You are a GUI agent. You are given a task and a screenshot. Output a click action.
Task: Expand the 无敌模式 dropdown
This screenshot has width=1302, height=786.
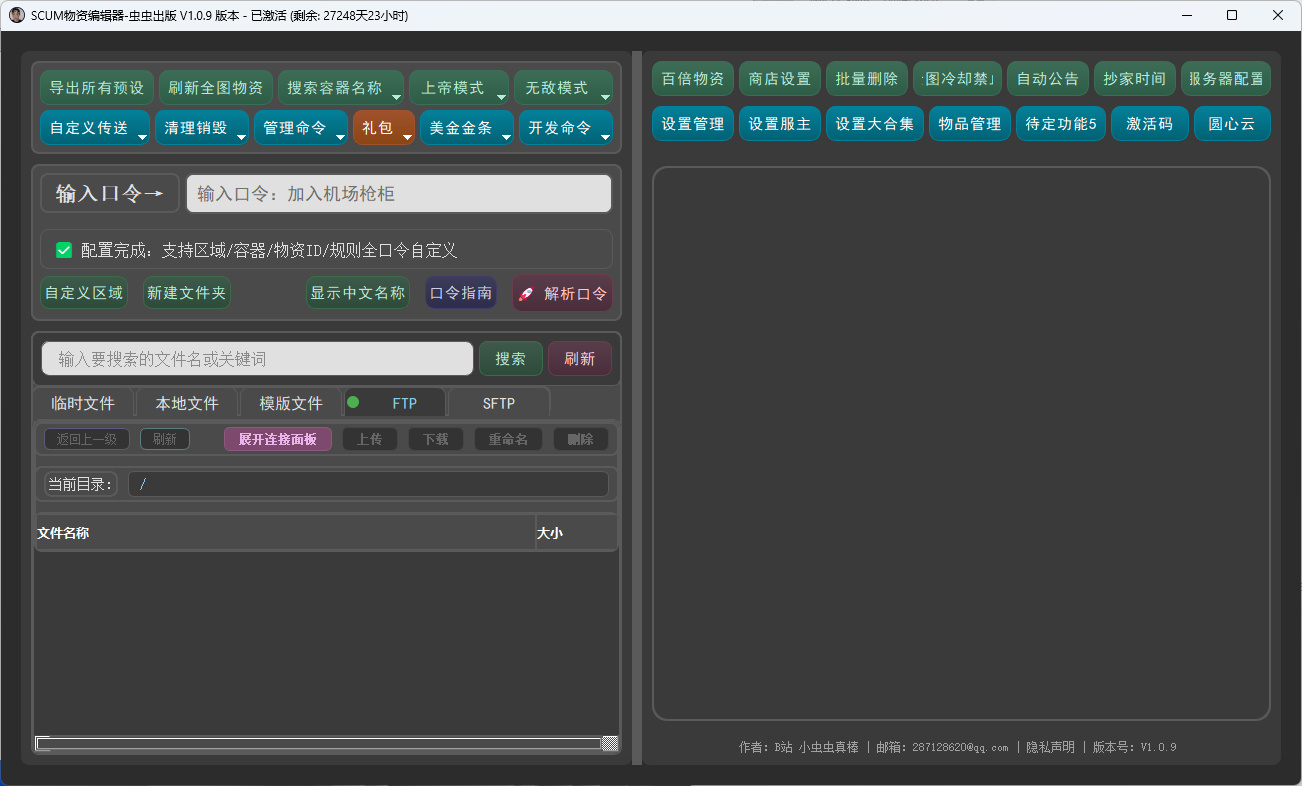[563, 88]
